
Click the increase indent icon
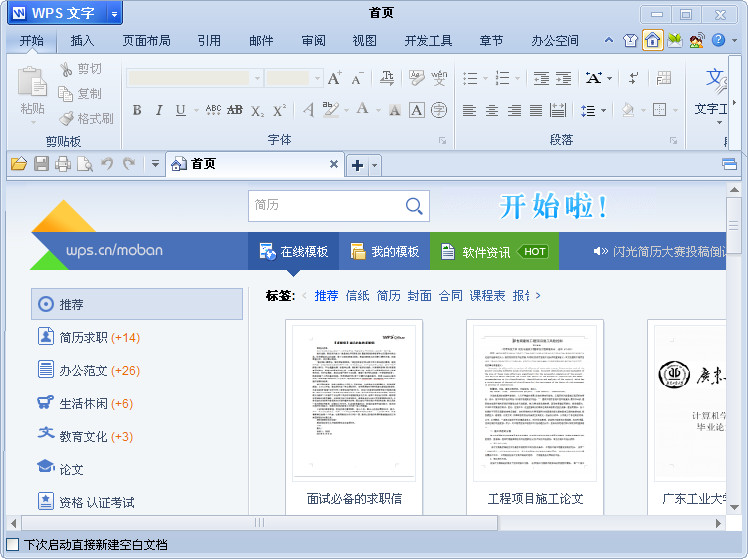click(563, 78)
